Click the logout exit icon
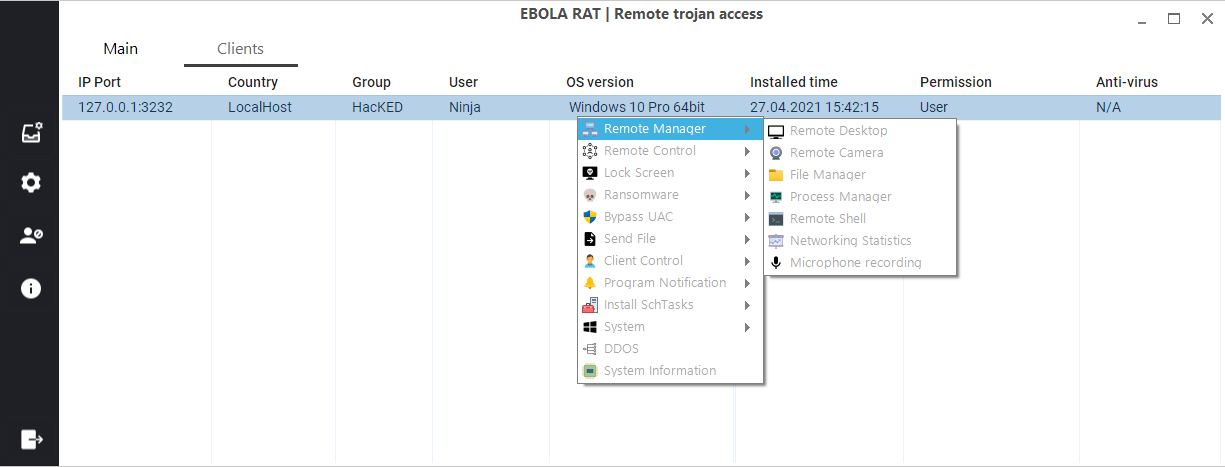1225x467 pixels. pos(32,439)
